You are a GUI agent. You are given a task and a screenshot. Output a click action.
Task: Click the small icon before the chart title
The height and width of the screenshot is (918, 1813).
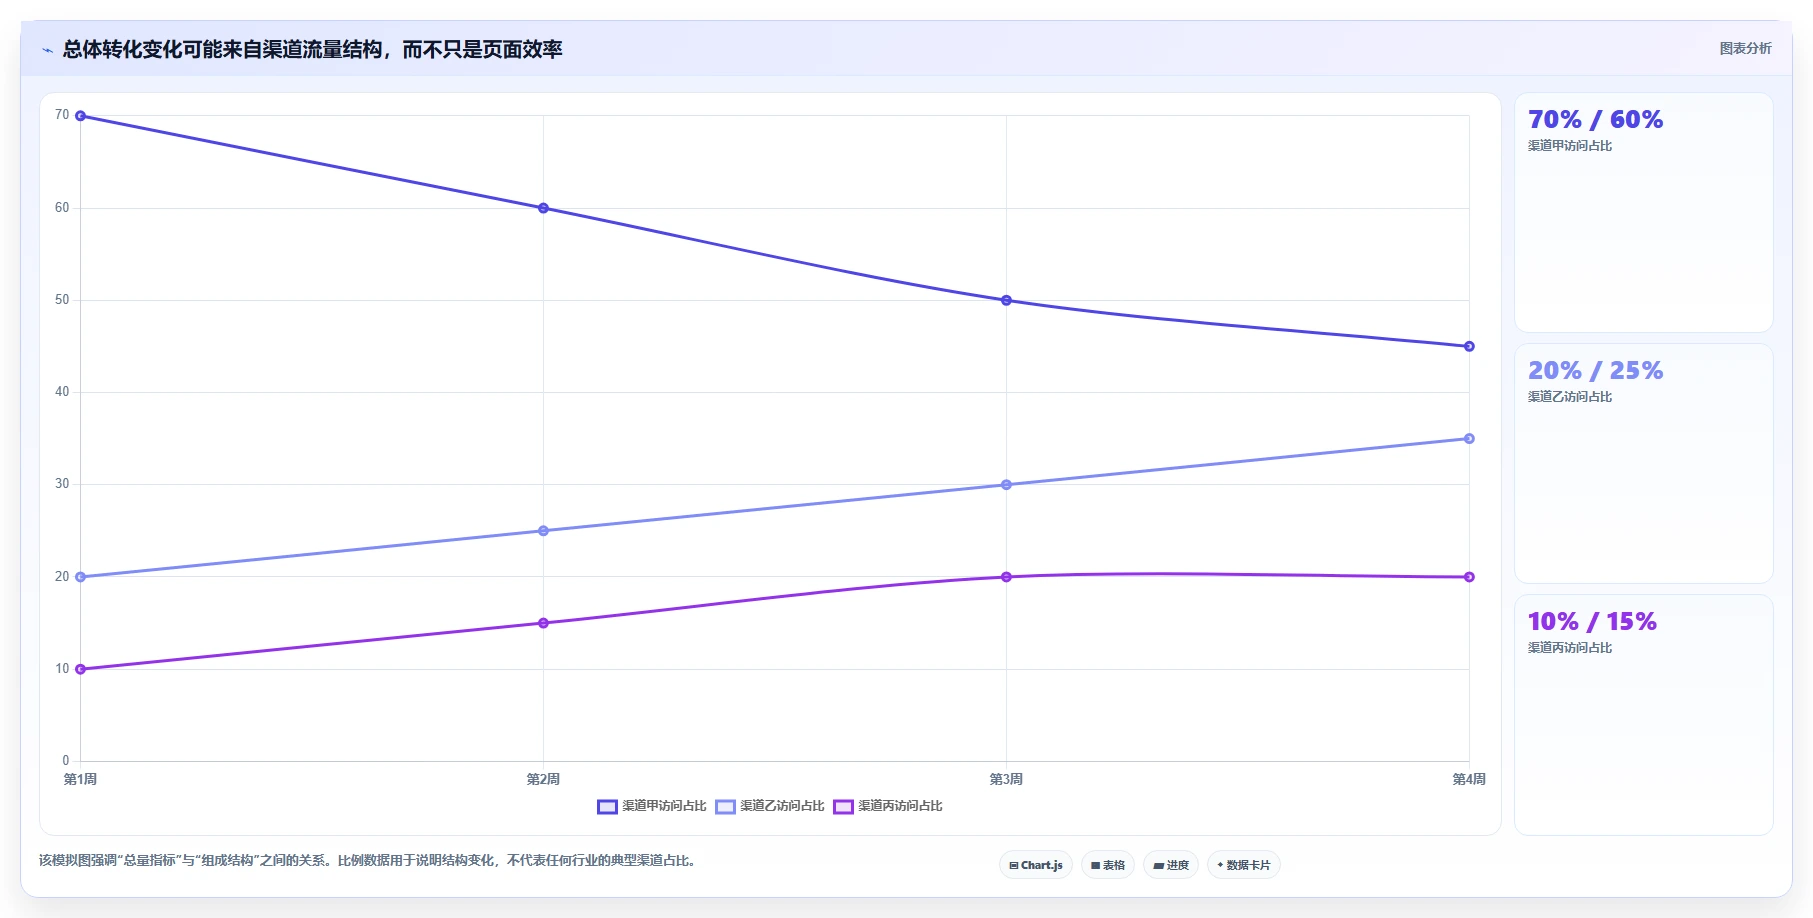pos(47,50)
